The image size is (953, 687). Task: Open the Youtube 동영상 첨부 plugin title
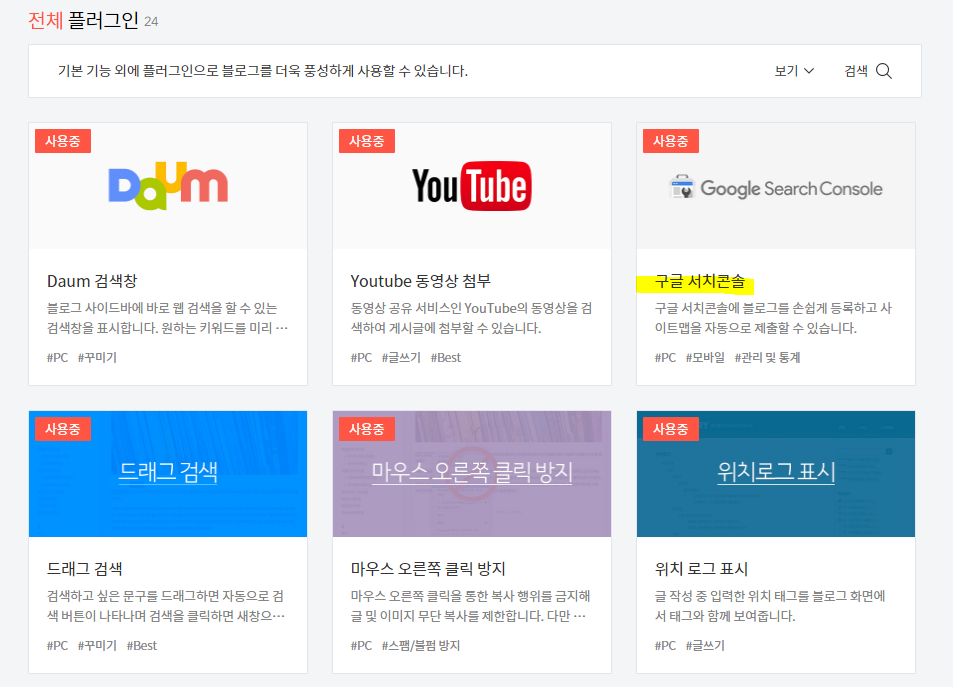pos(421,281)
